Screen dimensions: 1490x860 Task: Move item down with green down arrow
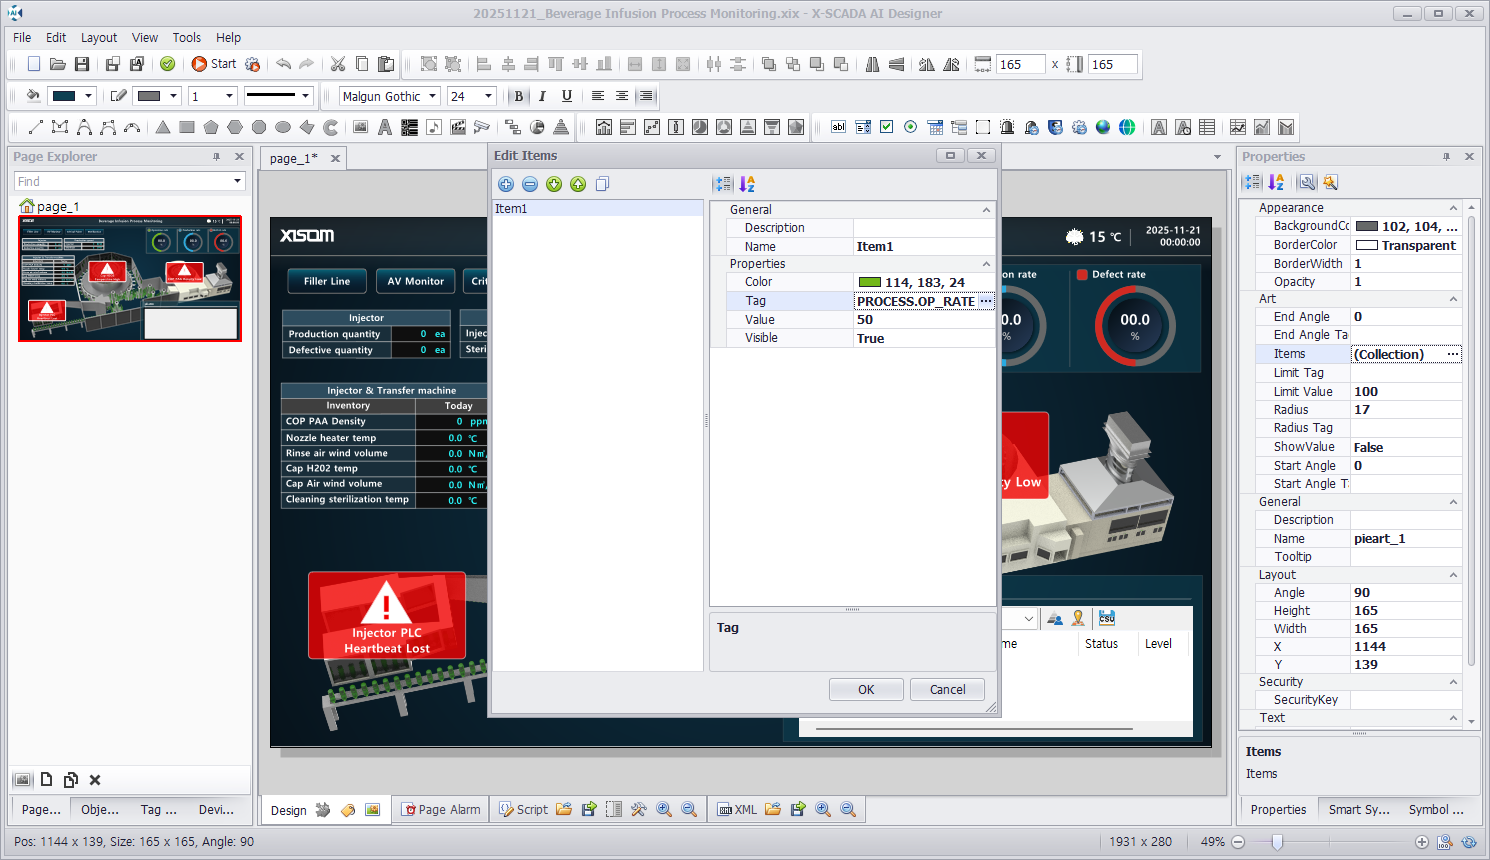(554, 184)
